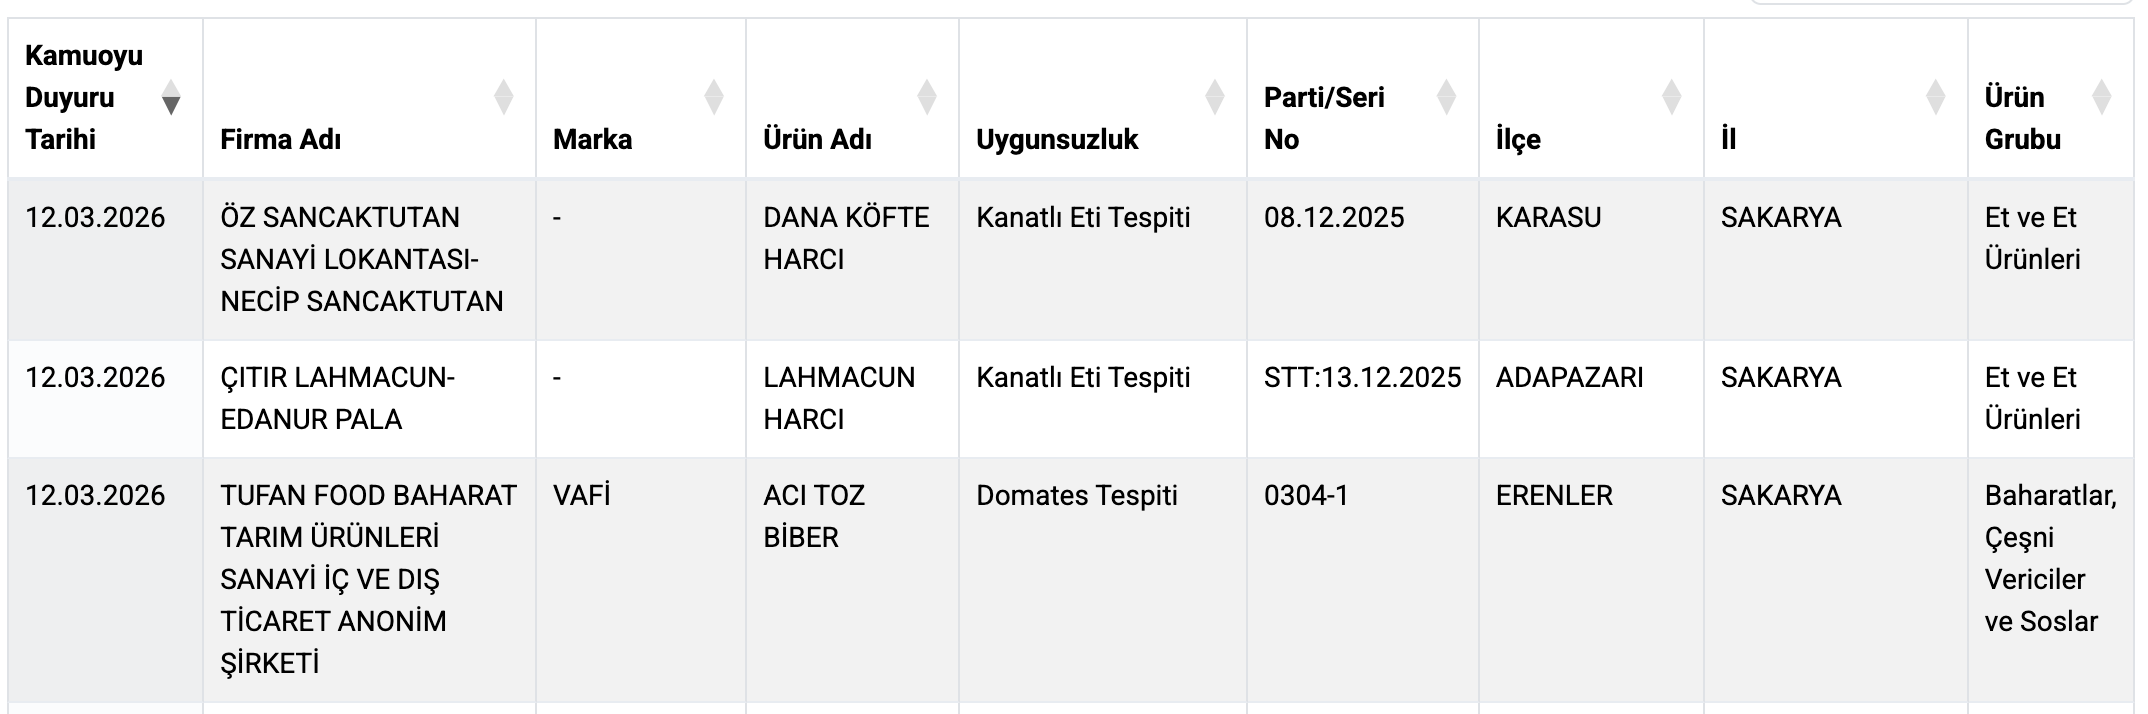The height and width of the screenshot is (714, 2148).
Task: Click the Firma Adı header label
Action: [281, 139]
